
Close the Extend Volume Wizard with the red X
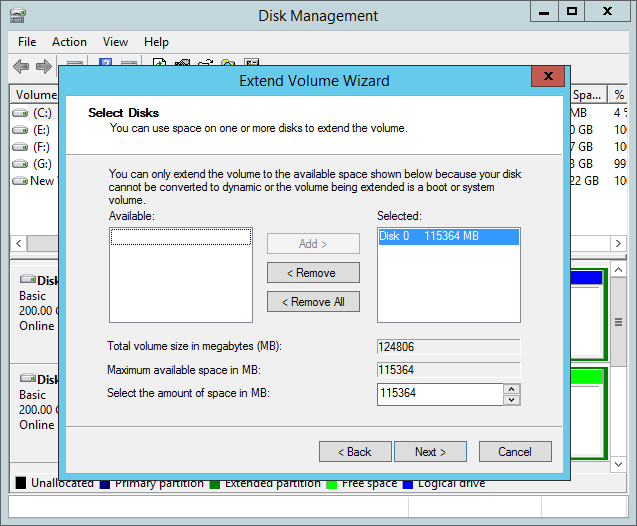[548, 76]
